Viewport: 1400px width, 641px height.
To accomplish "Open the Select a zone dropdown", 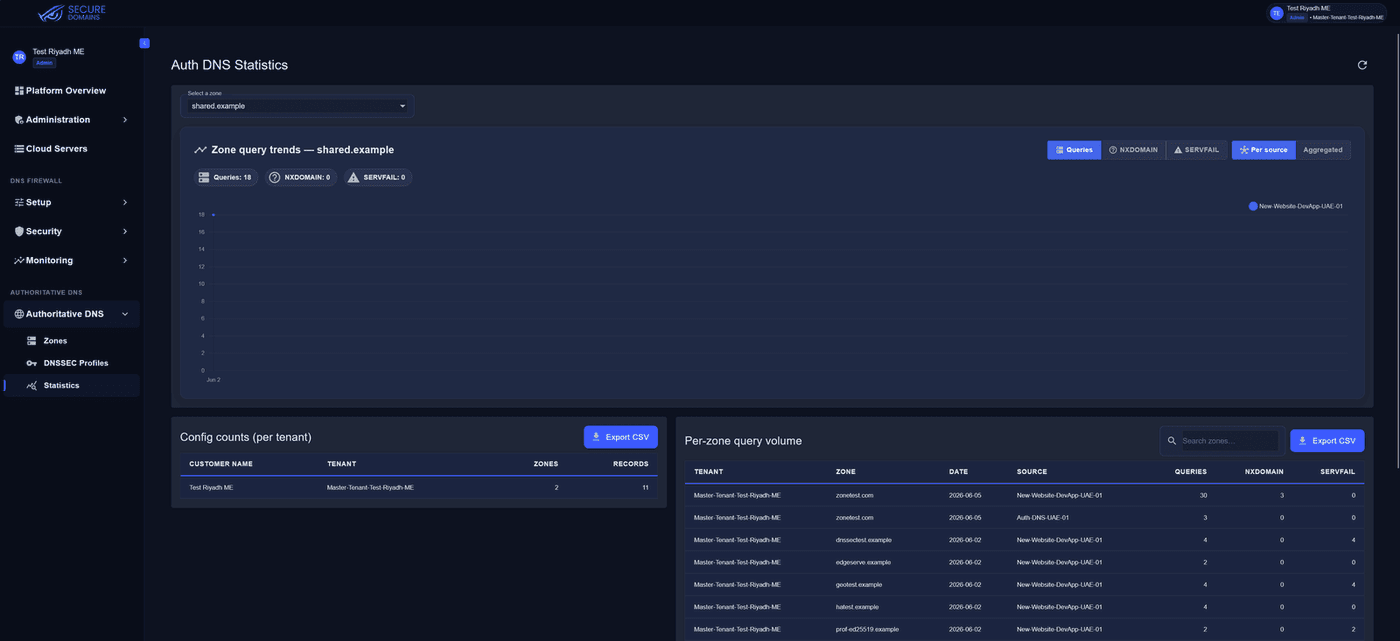I will click(x=297, y=105).
